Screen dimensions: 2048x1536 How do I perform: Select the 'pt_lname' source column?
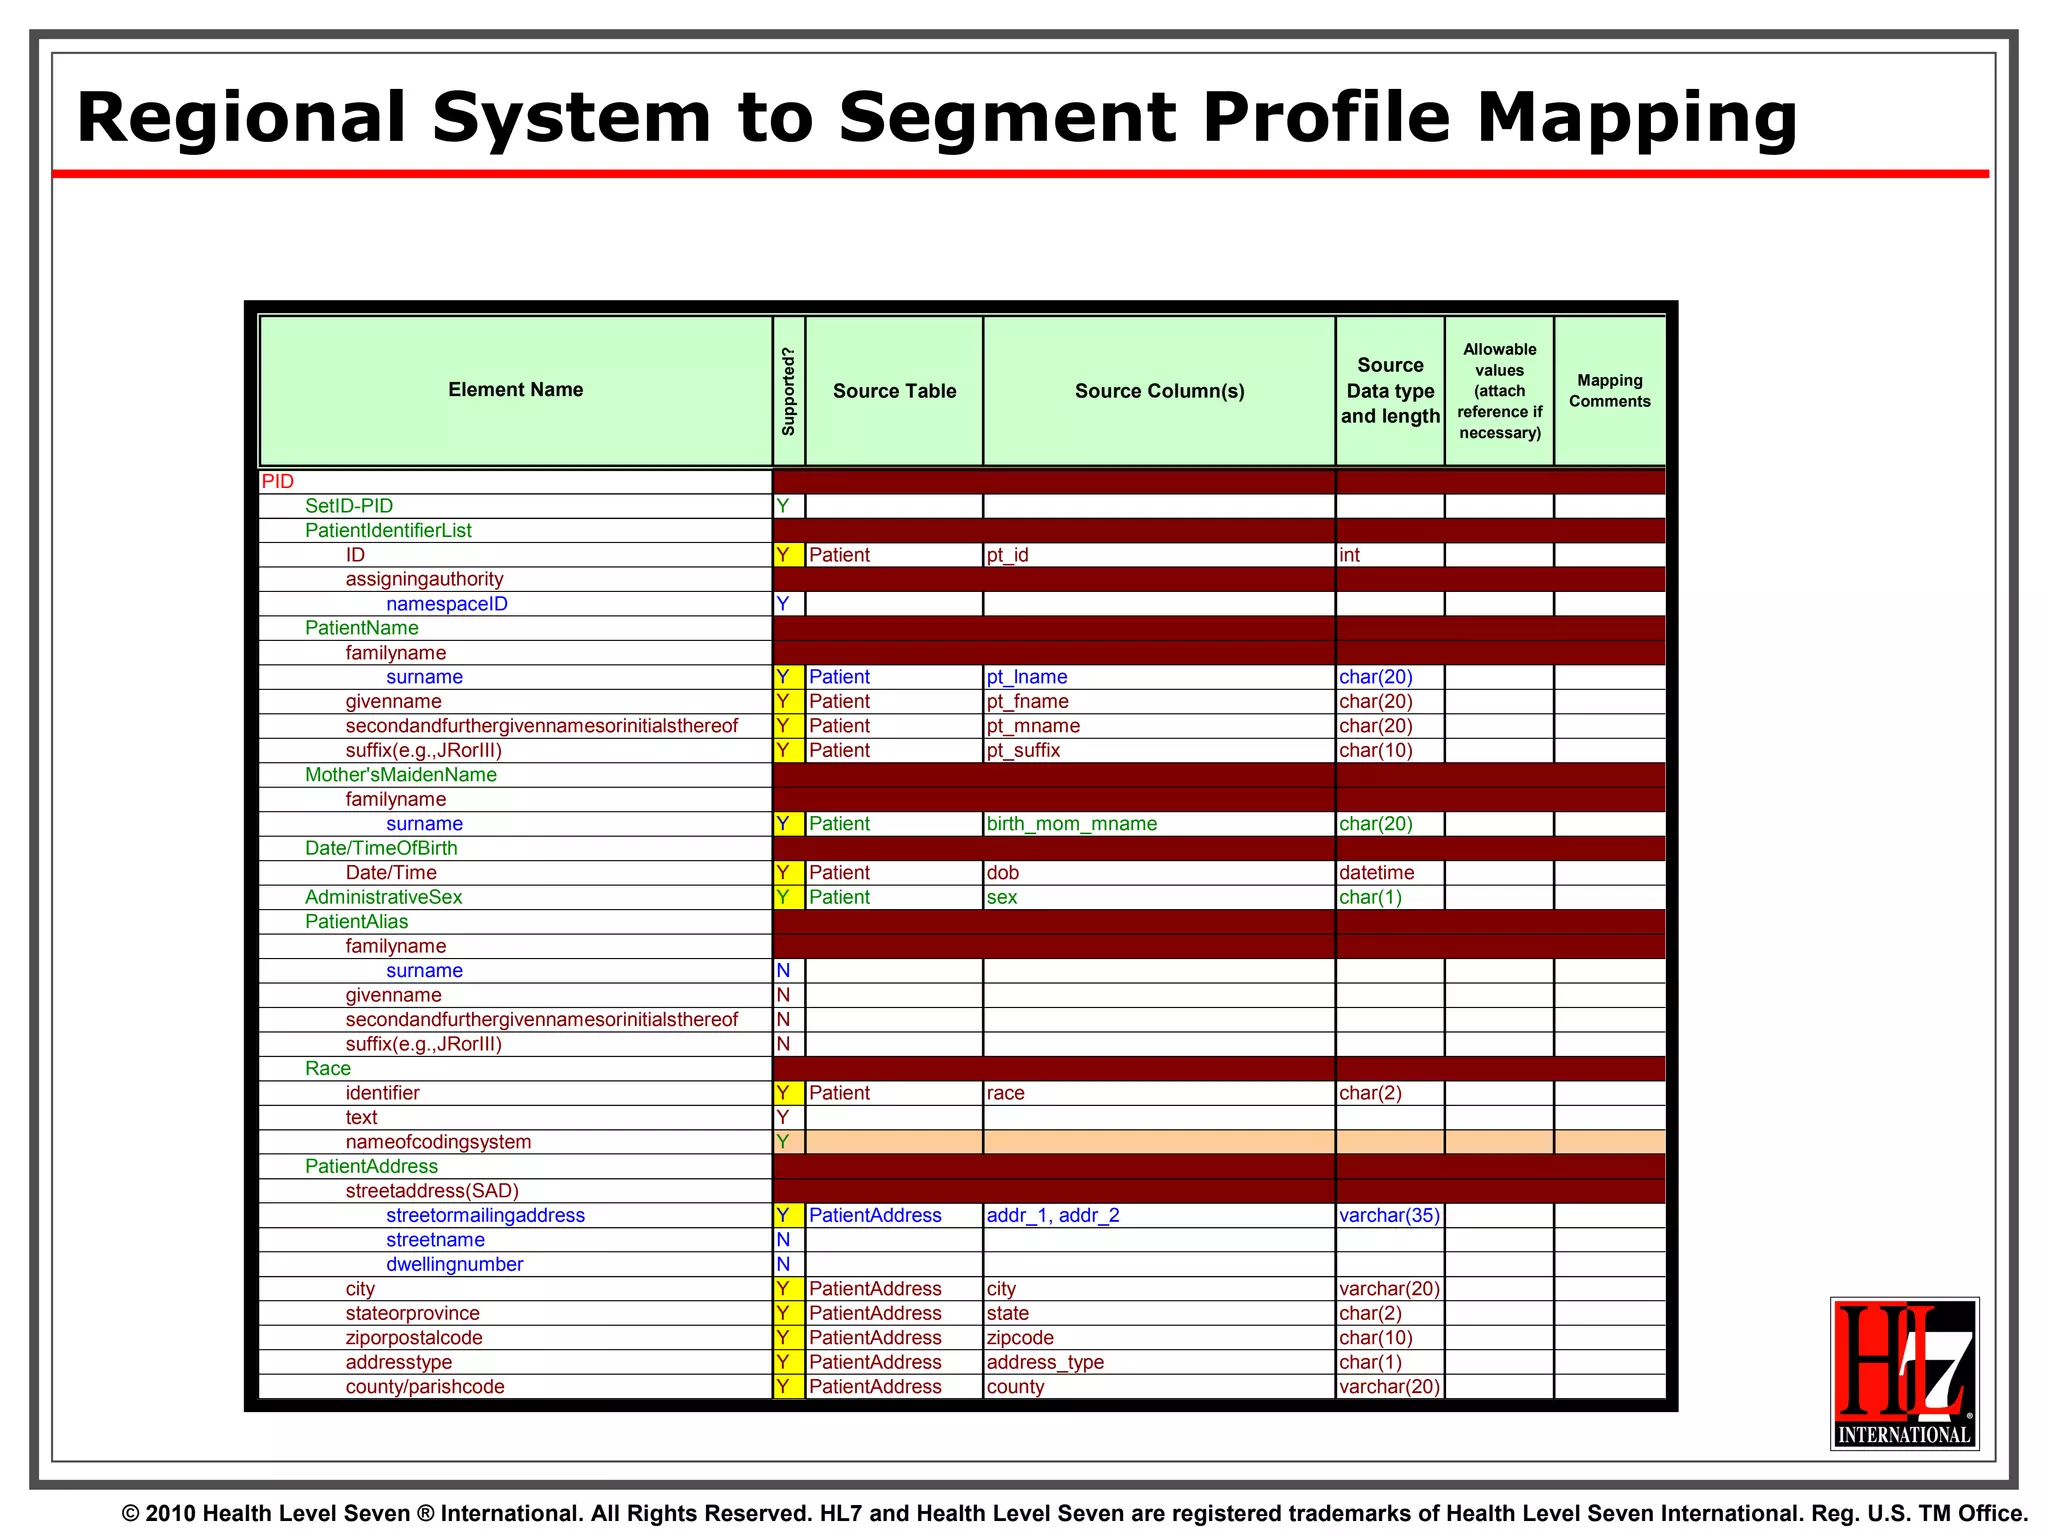[x=1159, y=677]
